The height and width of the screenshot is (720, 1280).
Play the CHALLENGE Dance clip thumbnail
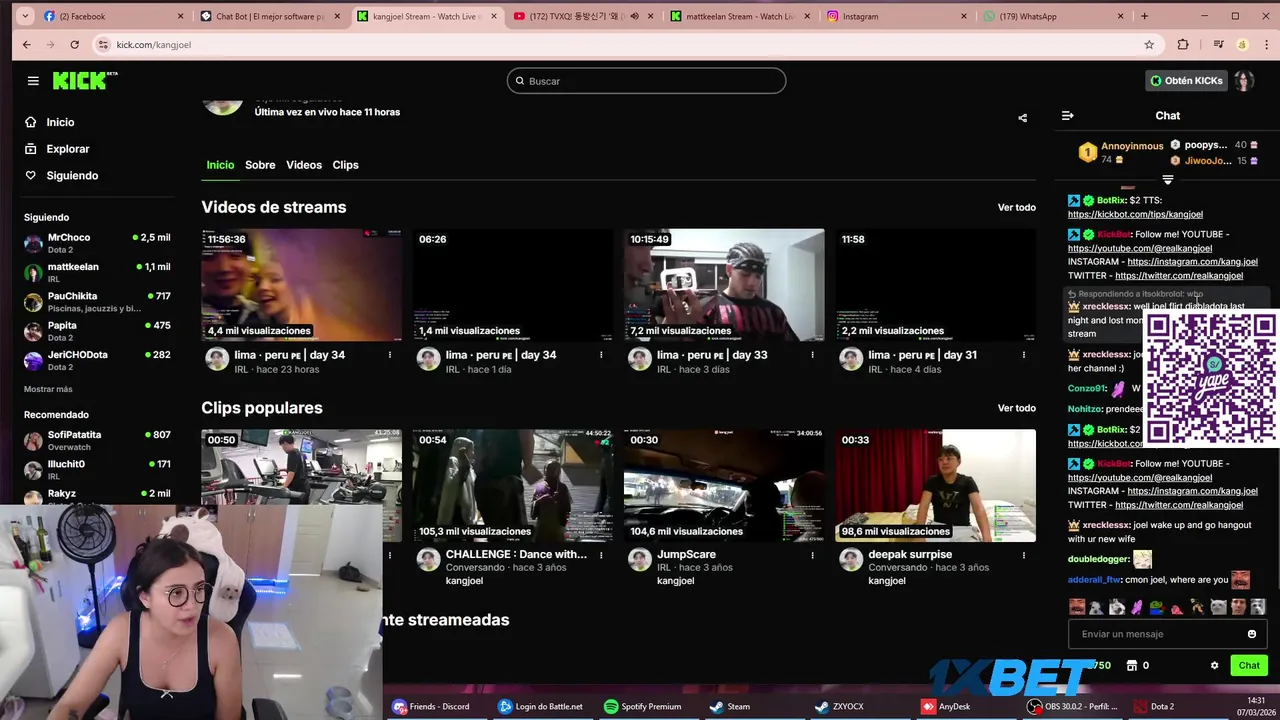(x=512, y=485)
